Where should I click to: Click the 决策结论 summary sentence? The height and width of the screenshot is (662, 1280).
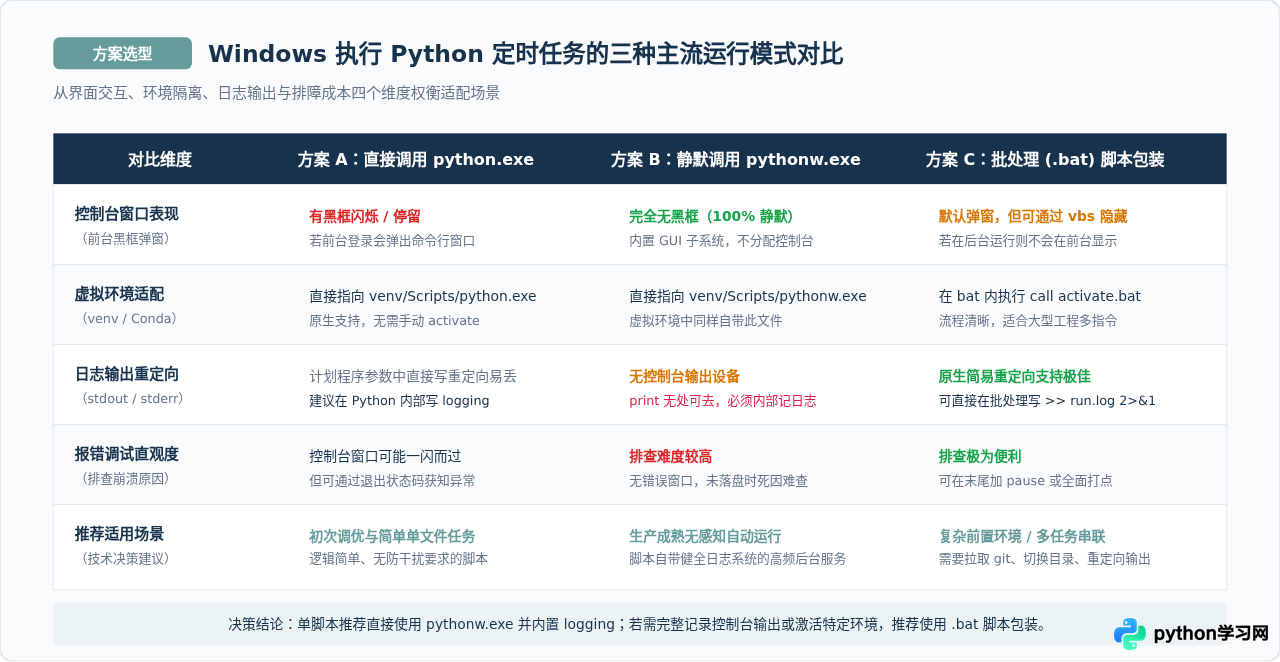pos(638,624)
